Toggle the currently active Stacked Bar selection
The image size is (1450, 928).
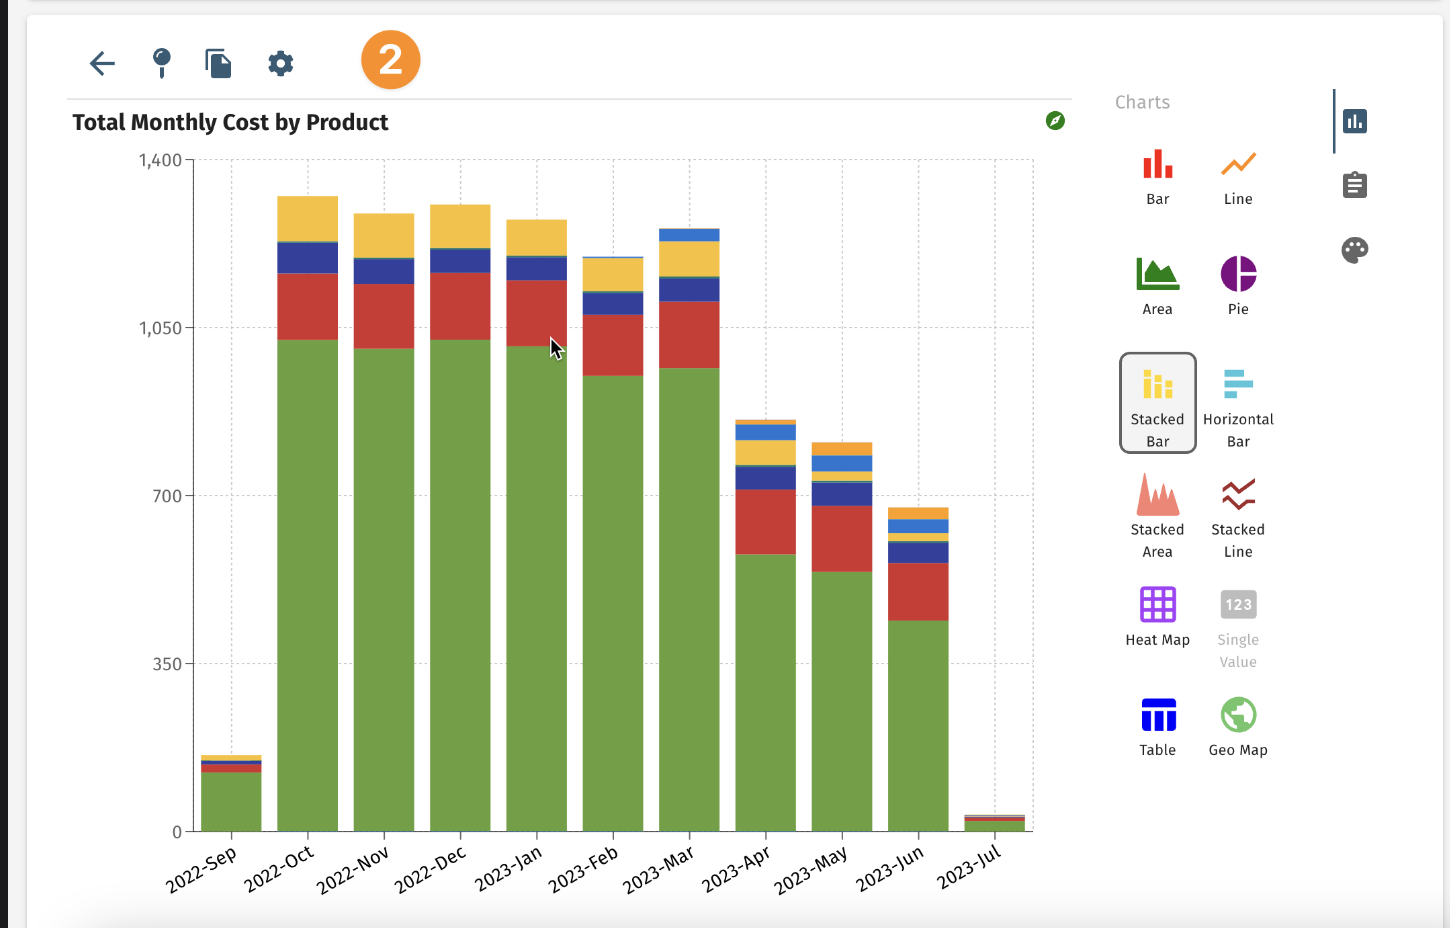tap(1157, 403)
